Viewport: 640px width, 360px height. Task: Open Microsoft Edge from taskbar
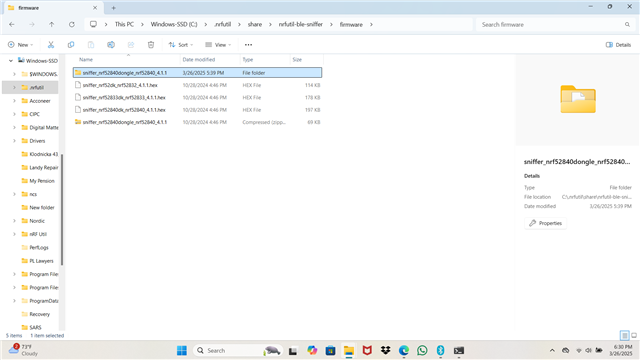404,350
